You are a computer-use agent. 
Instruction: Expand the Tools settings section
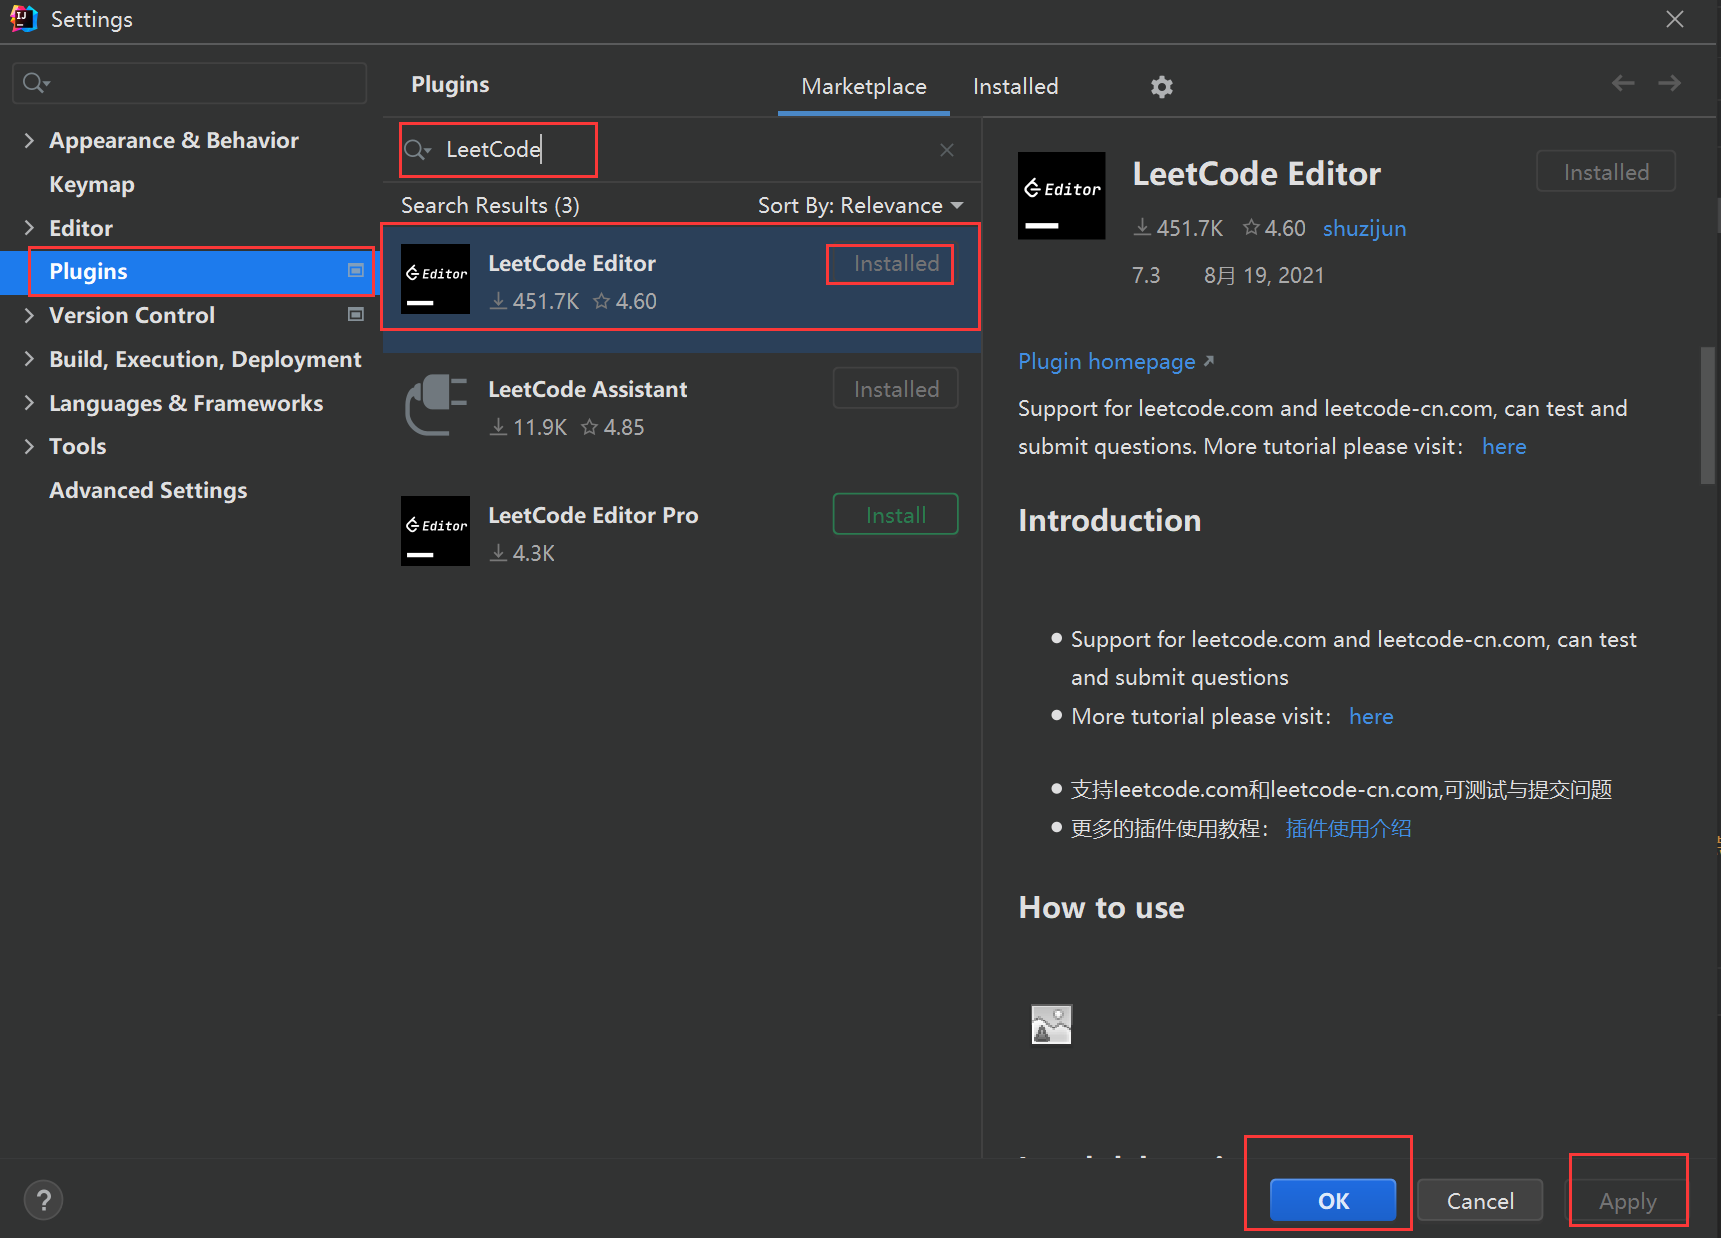(29, 446)
